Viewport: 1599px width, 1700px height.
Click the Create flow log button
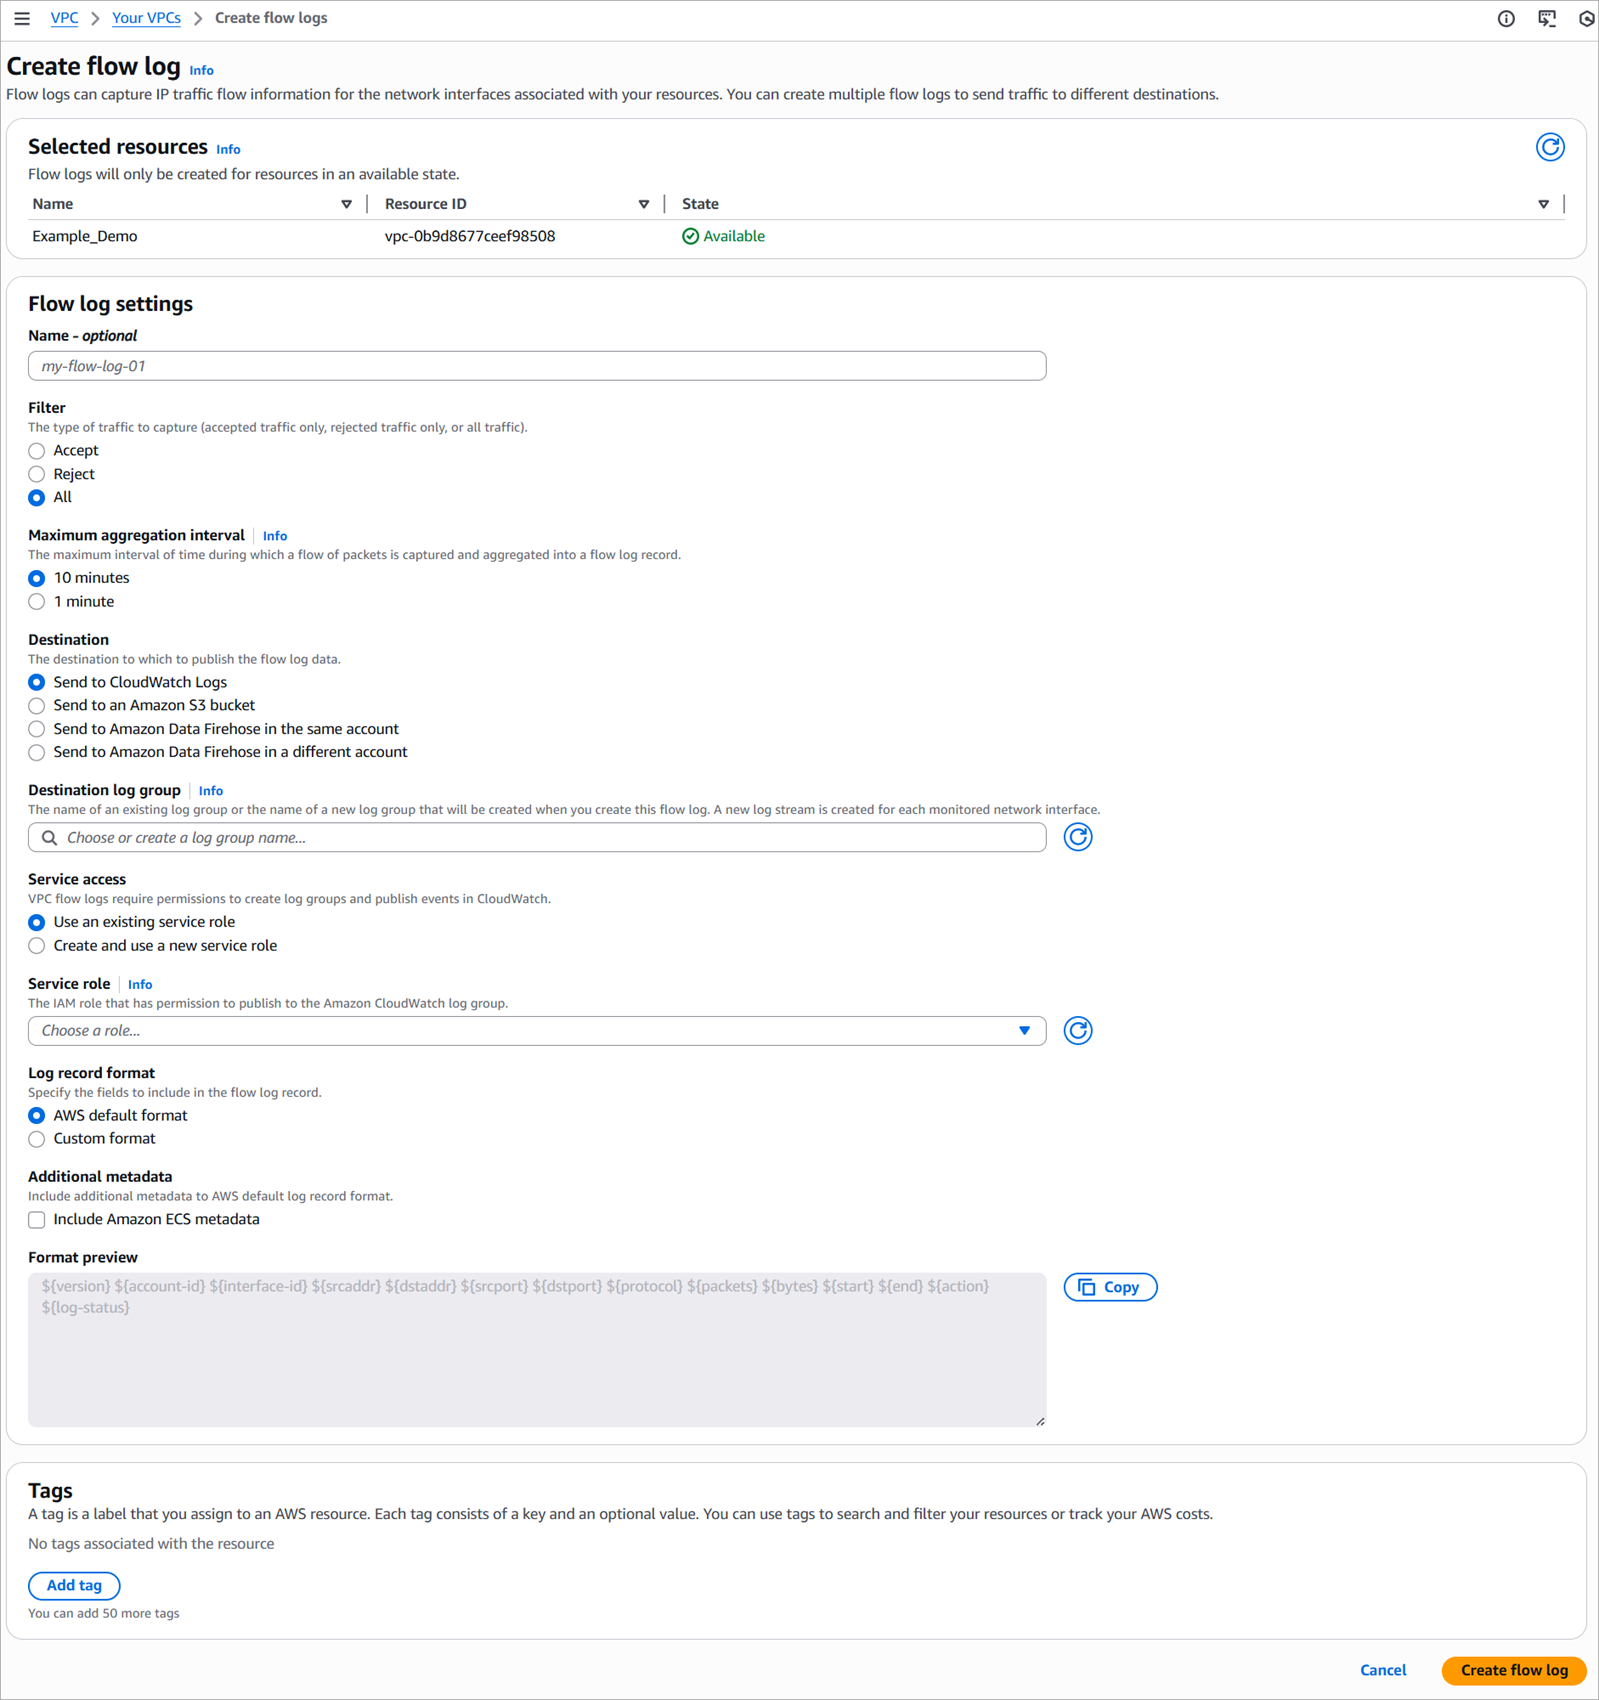1513,1670
